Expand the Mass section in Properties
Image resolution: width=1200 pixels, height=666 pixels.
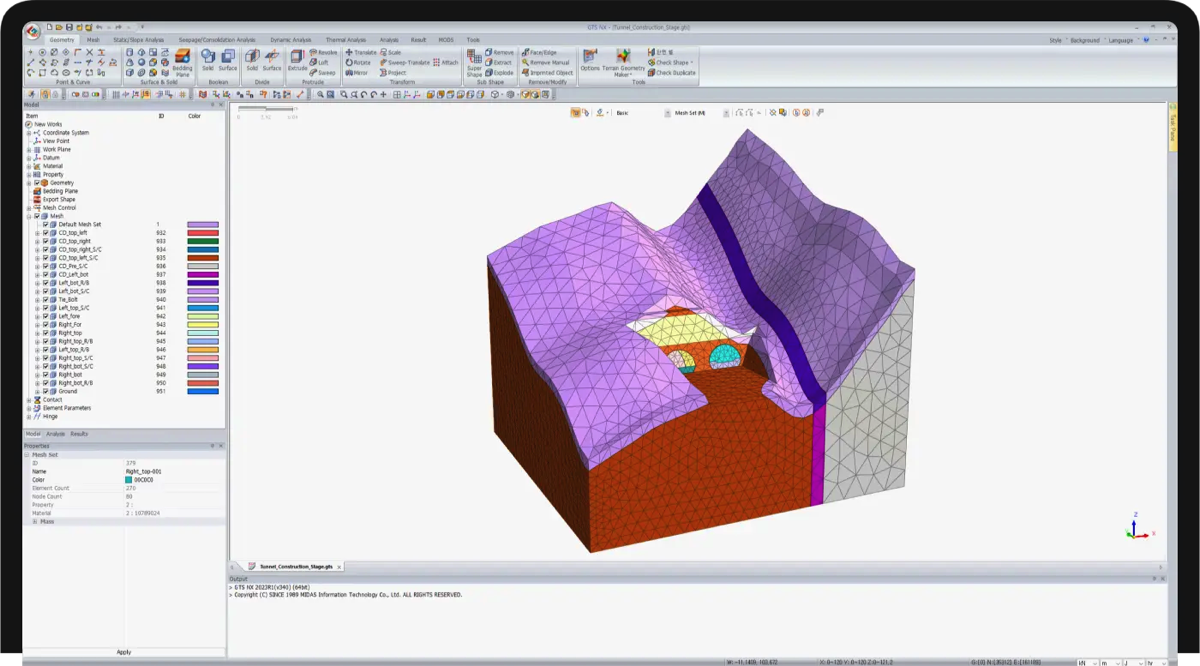click(x=35, y=521)
